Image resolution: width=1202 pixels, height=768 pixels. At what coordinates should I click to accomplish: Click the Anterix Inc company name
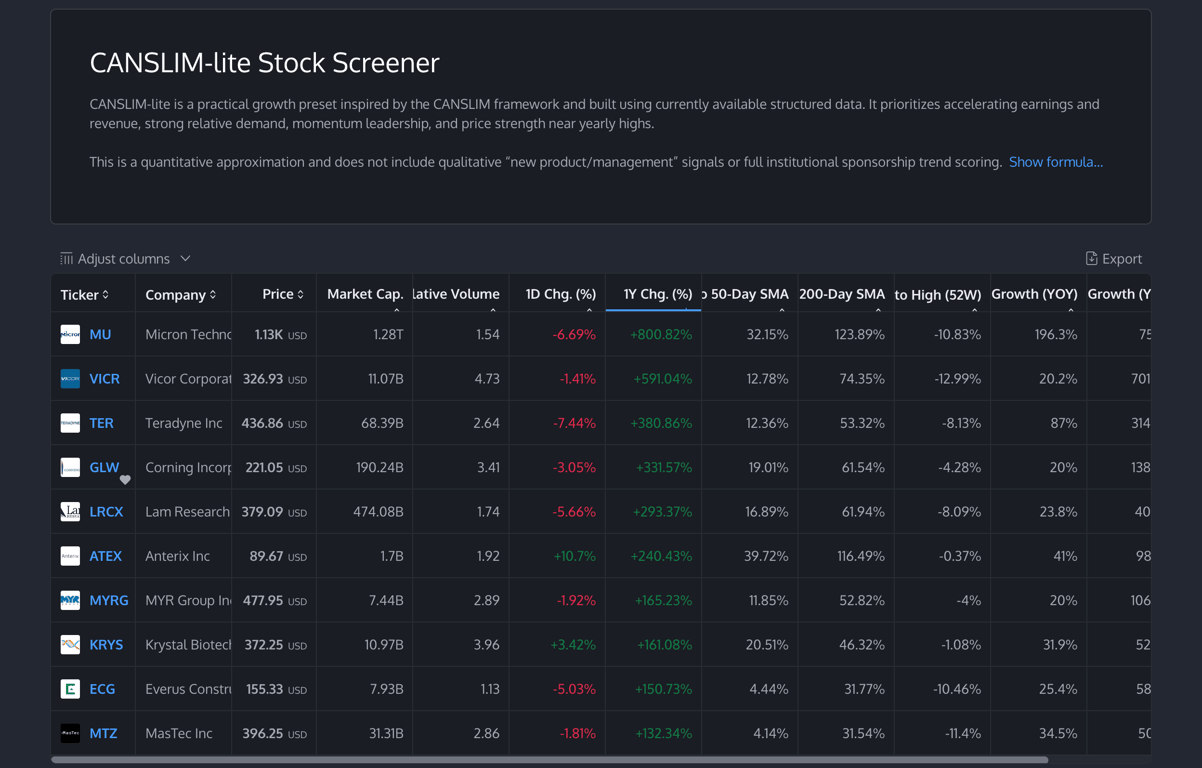point(177,556)
